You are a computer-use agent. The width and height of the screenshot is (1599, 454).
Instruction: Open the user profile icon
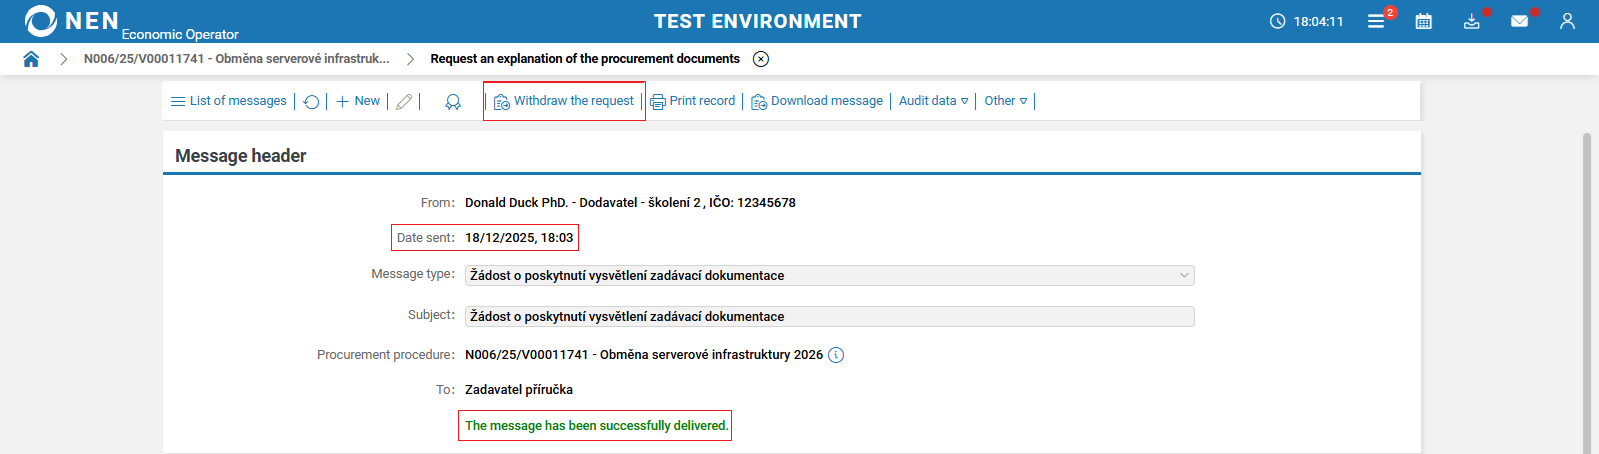(x=1567, y=21)
